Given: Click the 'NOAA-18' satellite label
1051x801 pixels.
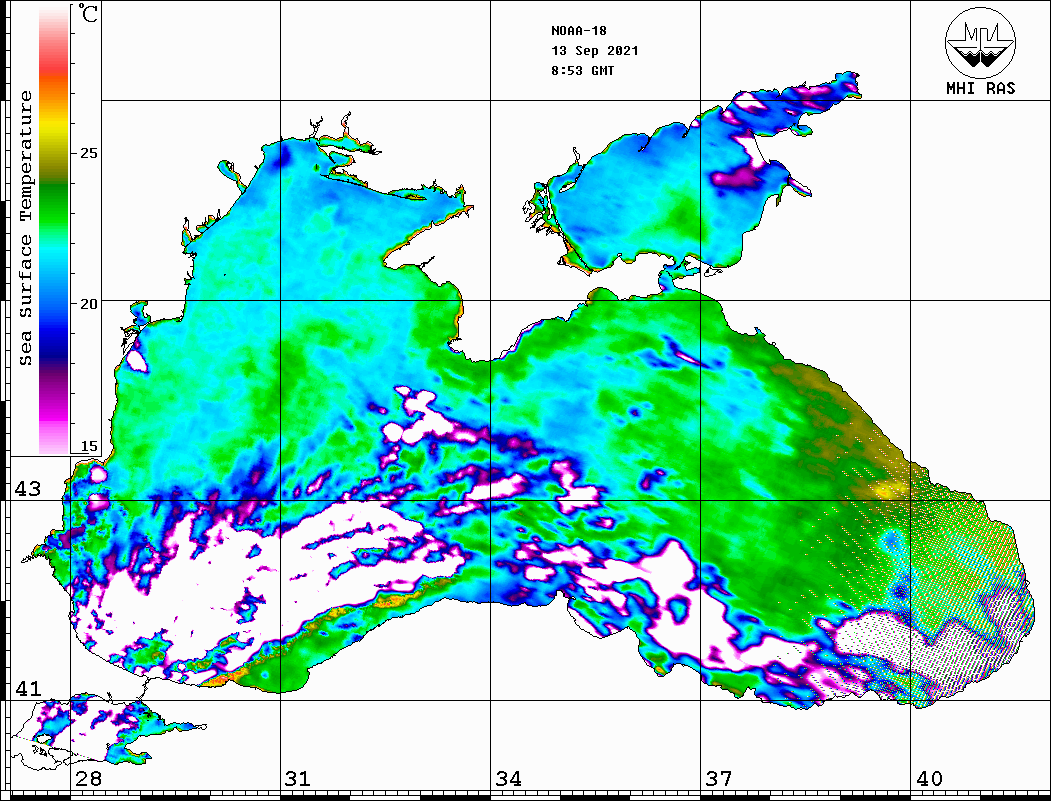Looking at the screenshot, I should 578,31.
